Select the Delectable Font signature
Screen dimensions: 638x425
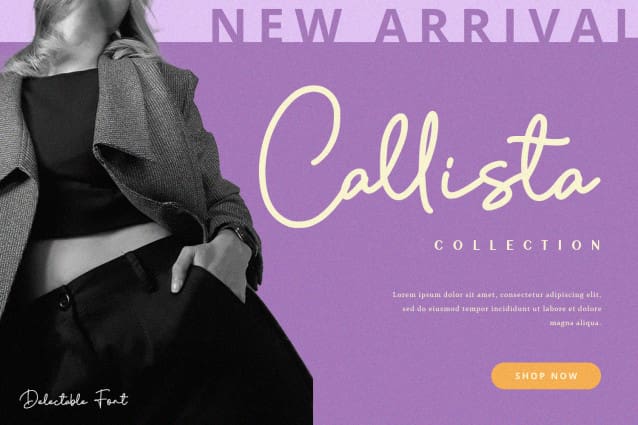(x=74, y=399)
